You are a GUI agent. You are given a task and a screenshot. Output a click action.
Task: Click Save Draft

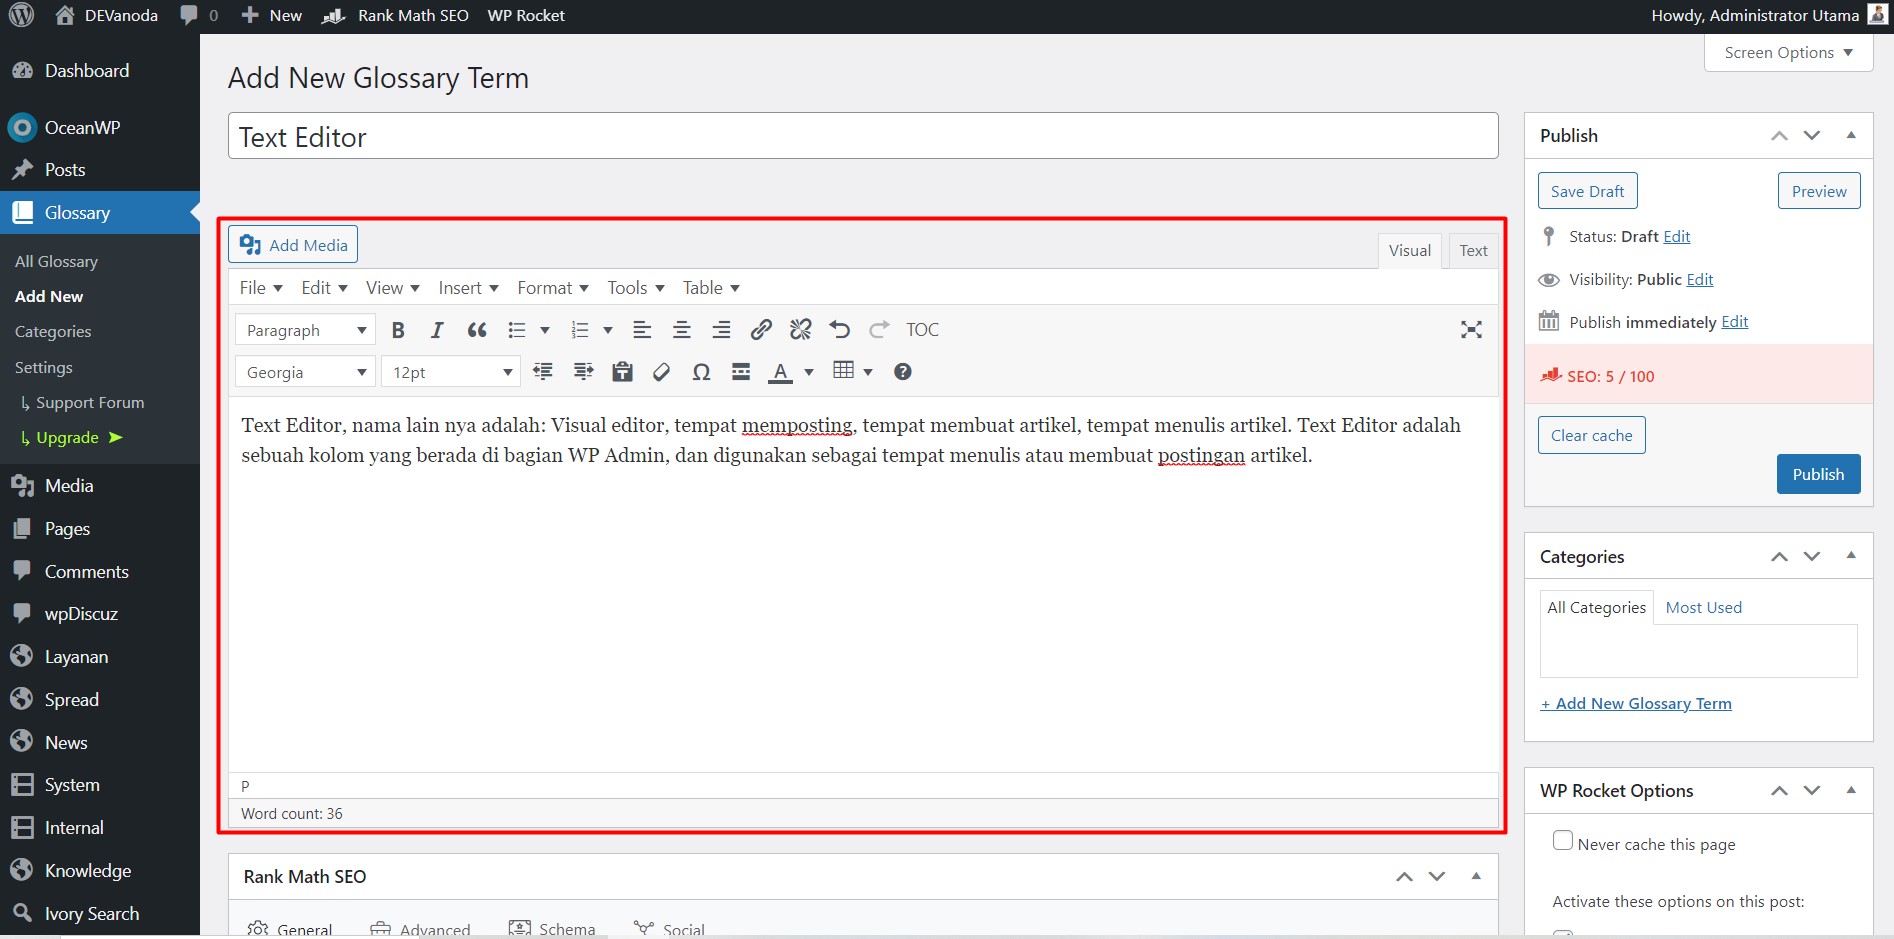click(x=1587, y=191)
